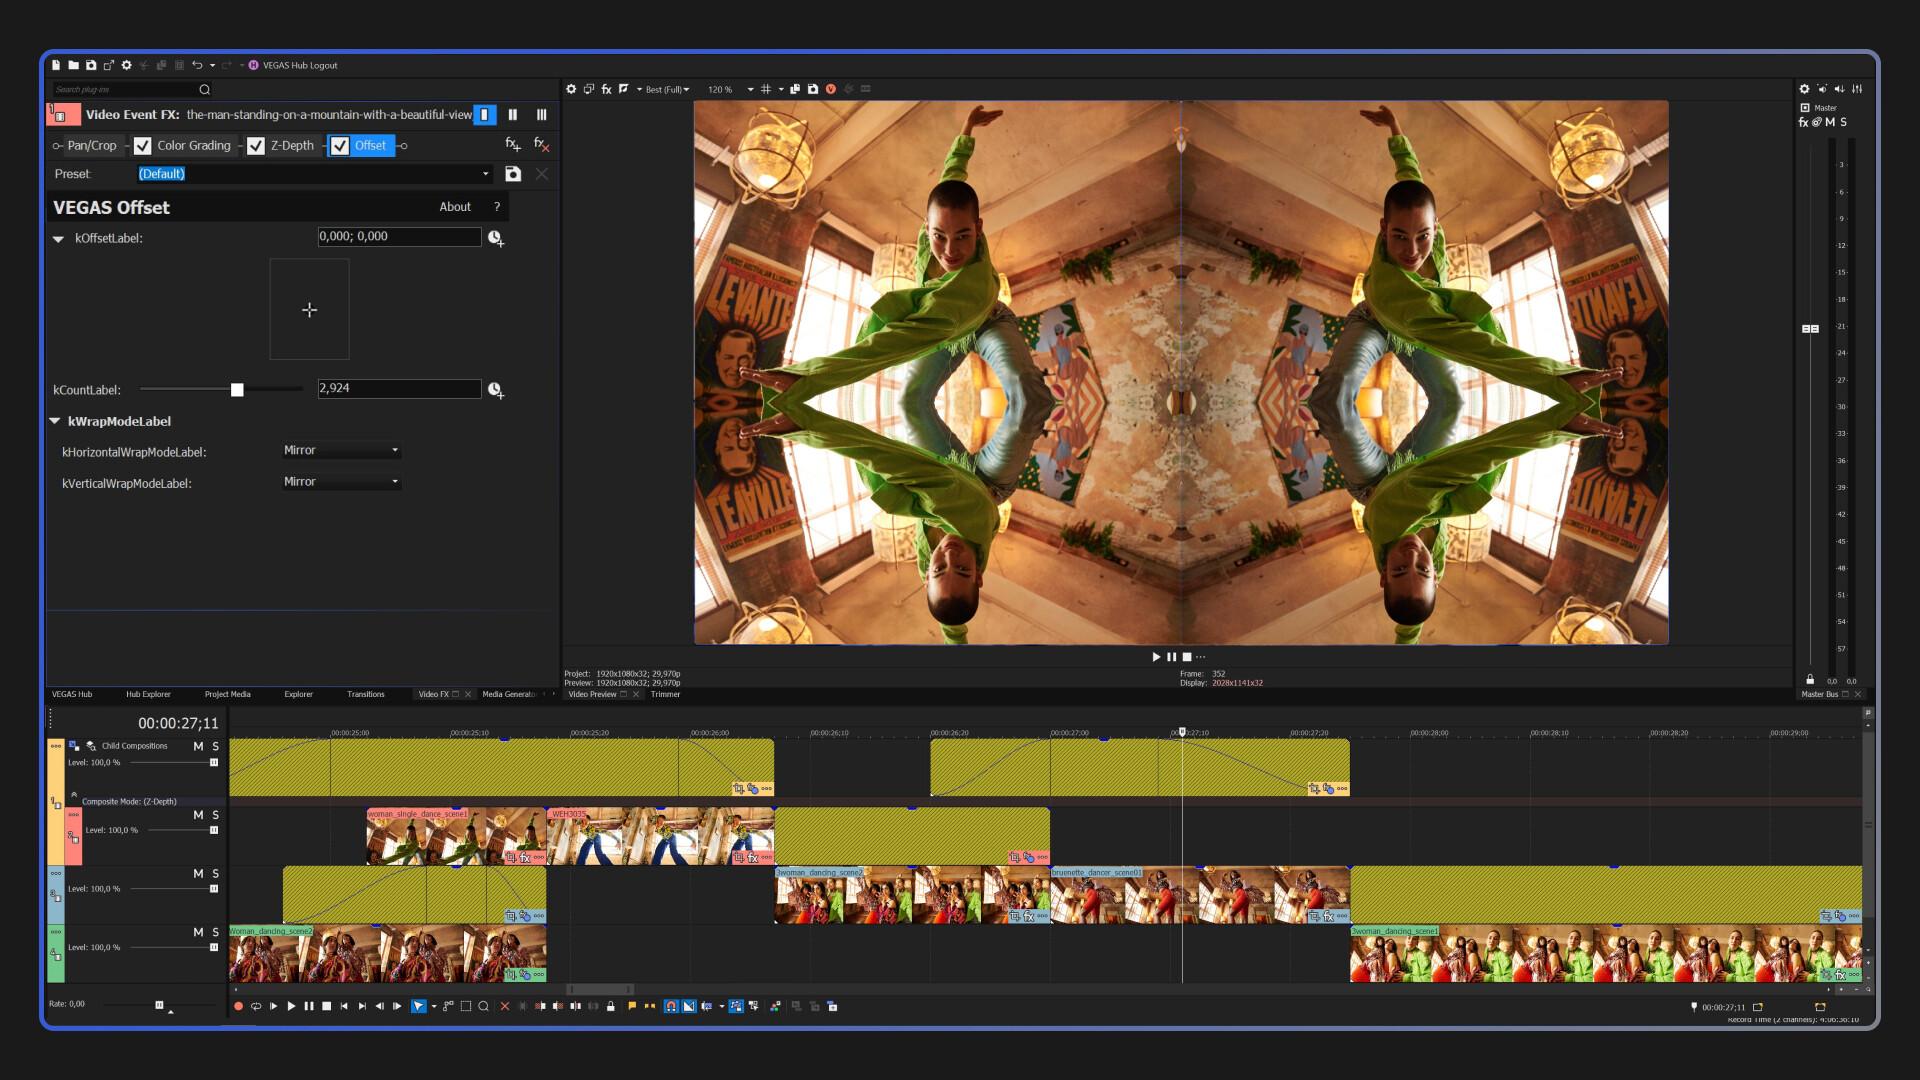Image resolution: width=1920 pixels, height=1080 pixels.
Task: Open the Project Media tab
Action: tap(227, 694)
